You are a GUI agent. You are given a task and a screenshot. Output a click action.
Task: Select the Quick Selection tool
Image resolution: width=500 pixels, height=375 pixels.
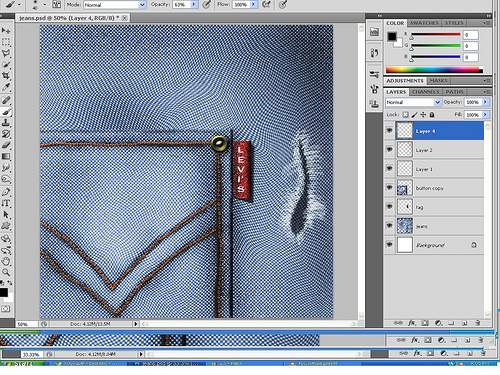coord(6,64)
